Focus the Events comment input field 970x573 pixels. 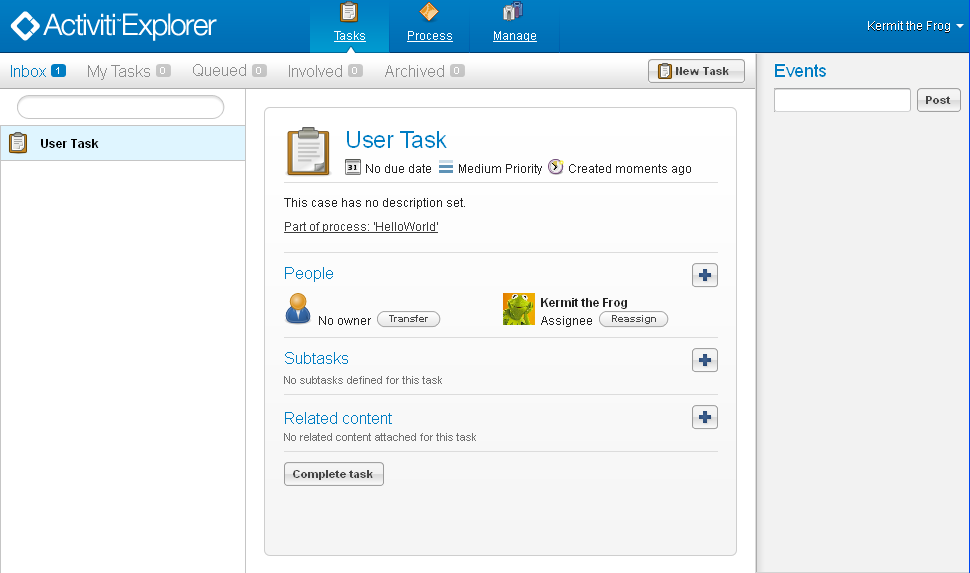click(x=842, y=100)
